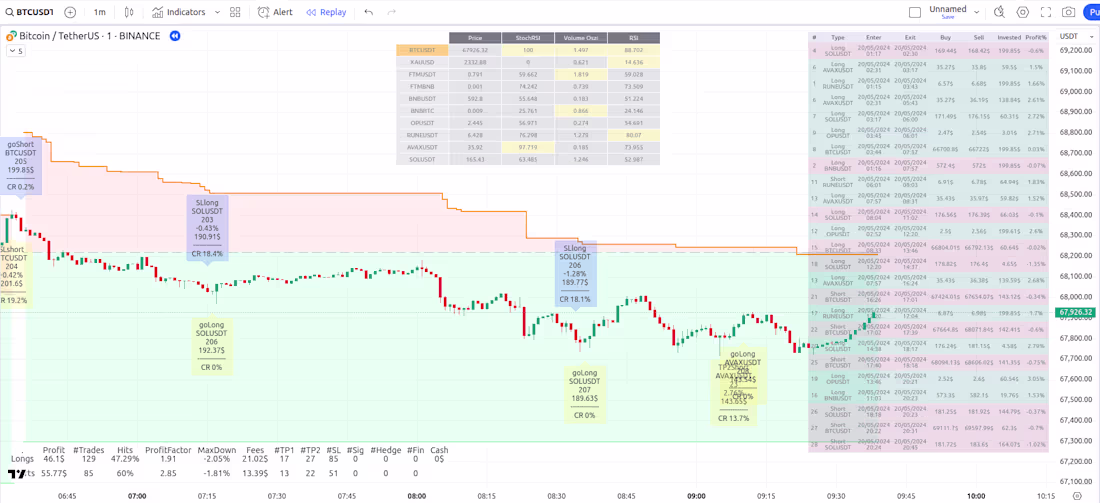Image resolution: width=1100 pixels, height=503 pixels.
Task: Click the blue replay rewind icon beside BINANCE
Action: [175, 36]
